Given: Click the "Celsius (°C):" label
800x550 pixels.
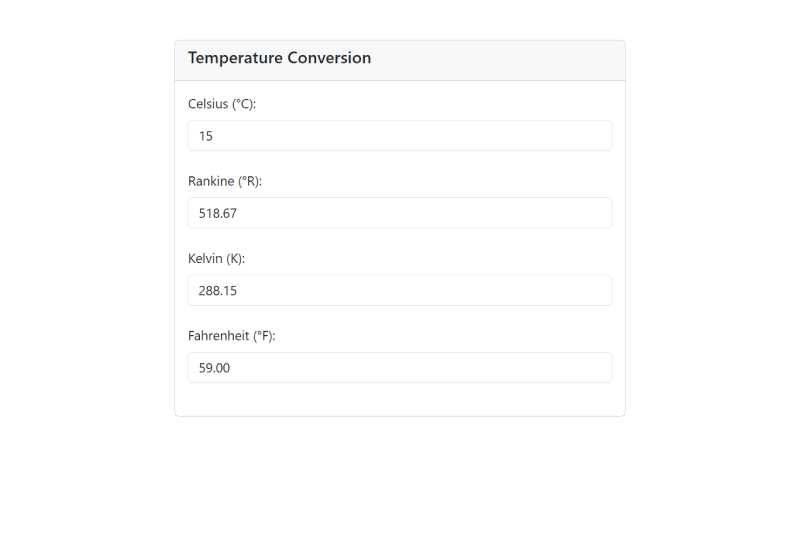Looking at the screenshot, I should [x=222, y=104].
